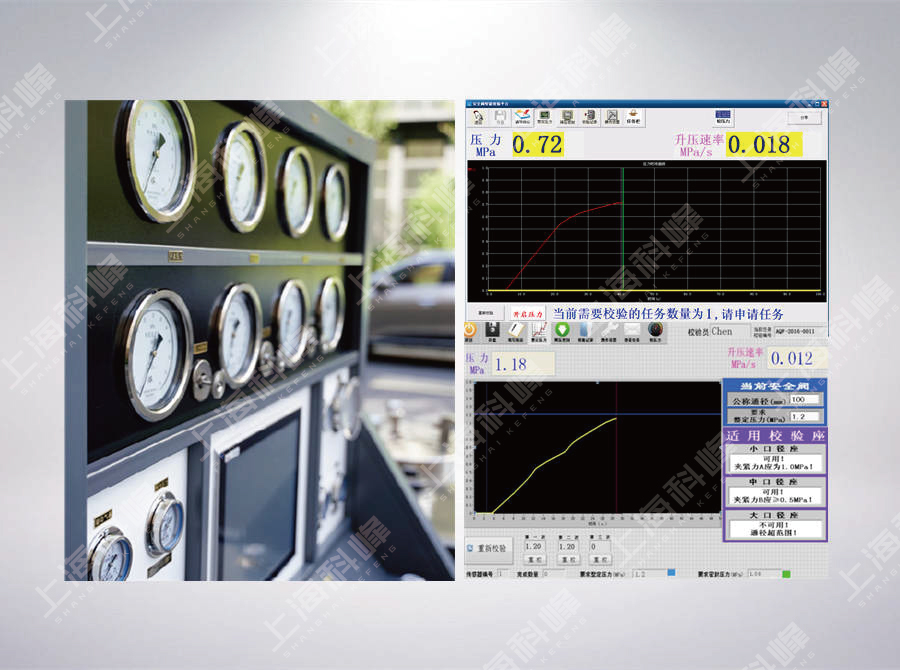The height and width of the screenshot is (670, 900).
Task: Click the 公称通径 input field showing 100
Action: (804, 399)
